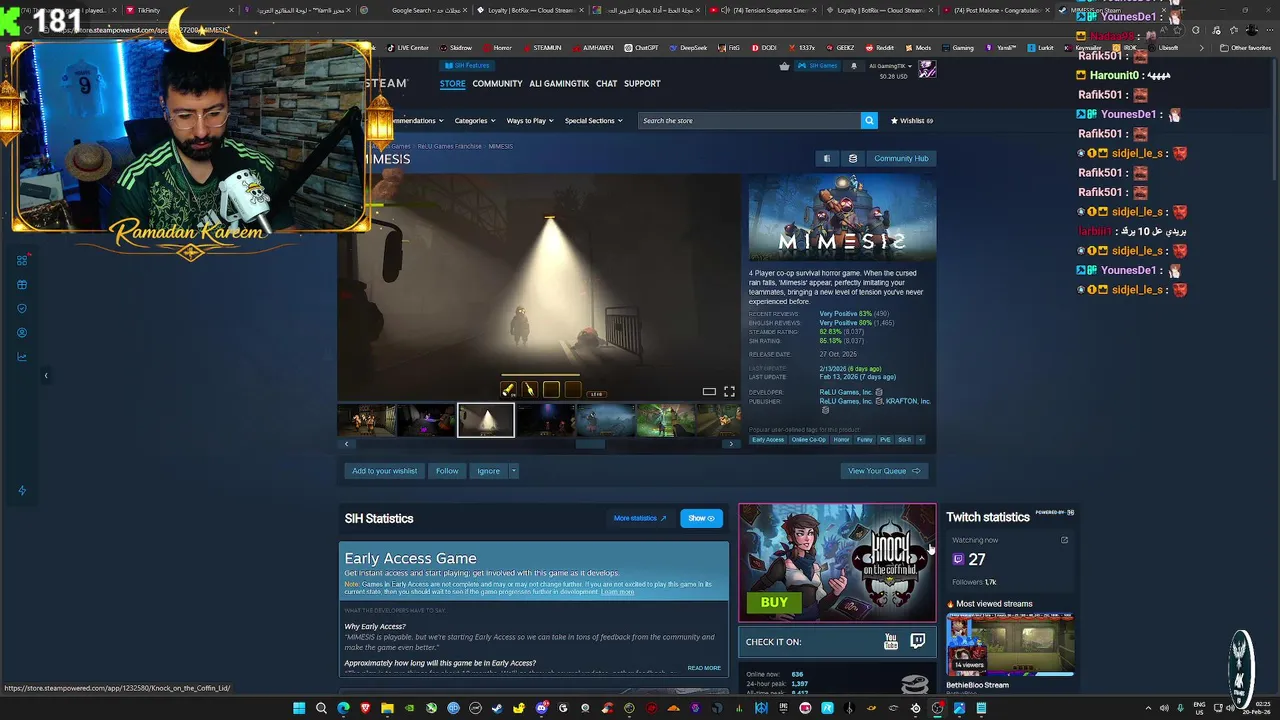Expand Read More for Early Access info
This screenshot has height=720, width=1280.
pyautogui.click(x=703, y=668)
